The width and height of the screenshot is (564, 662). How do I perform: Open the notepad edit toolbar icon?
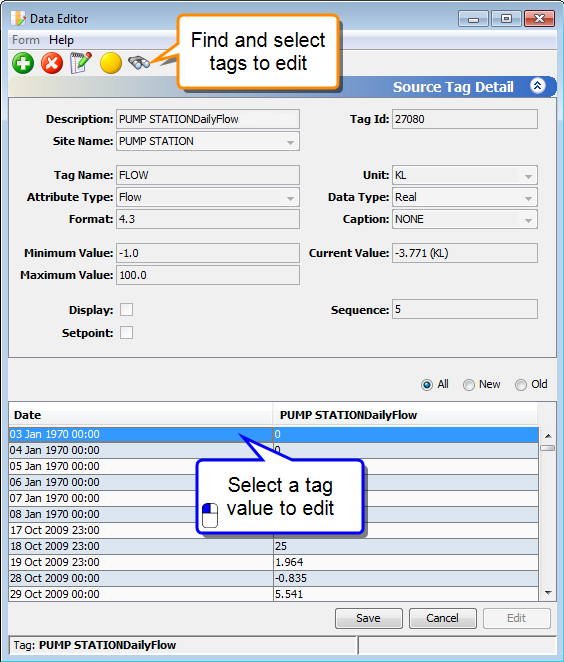(x=81, y=63)
